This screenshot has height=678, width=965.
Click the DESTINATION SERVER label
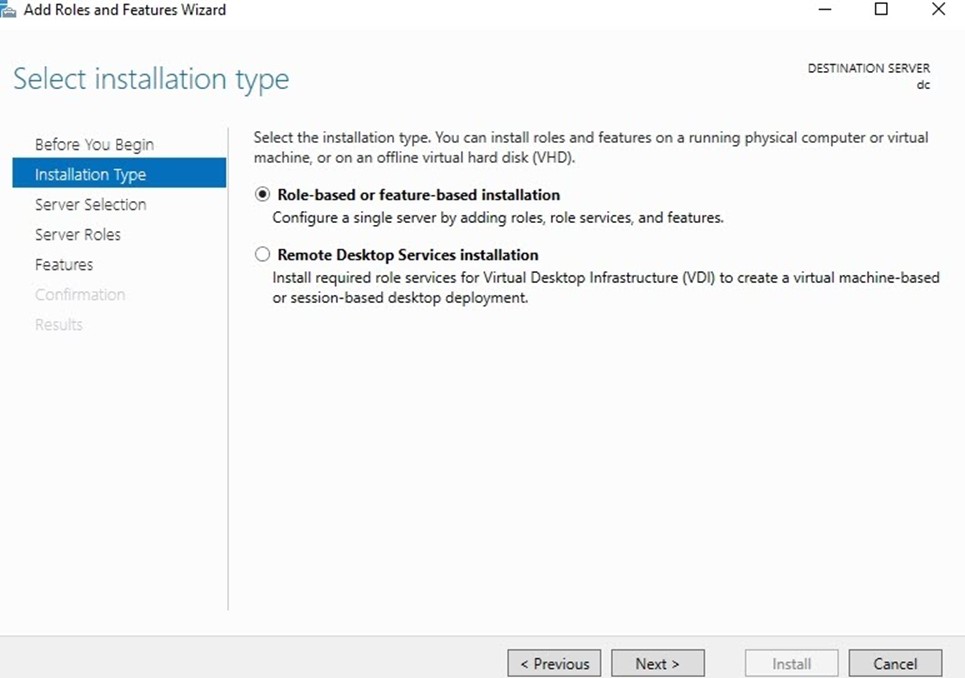pyautogui.click(x=868, y=68)
